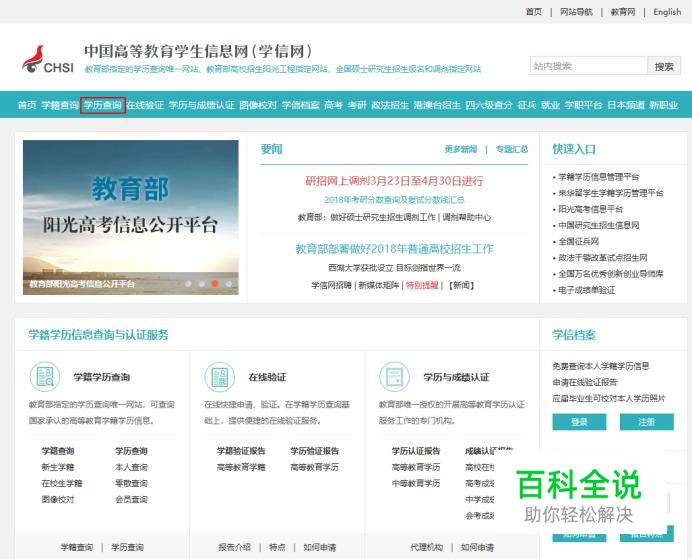
Task: Open the 网站导航 top link
Action: (576, 12)
